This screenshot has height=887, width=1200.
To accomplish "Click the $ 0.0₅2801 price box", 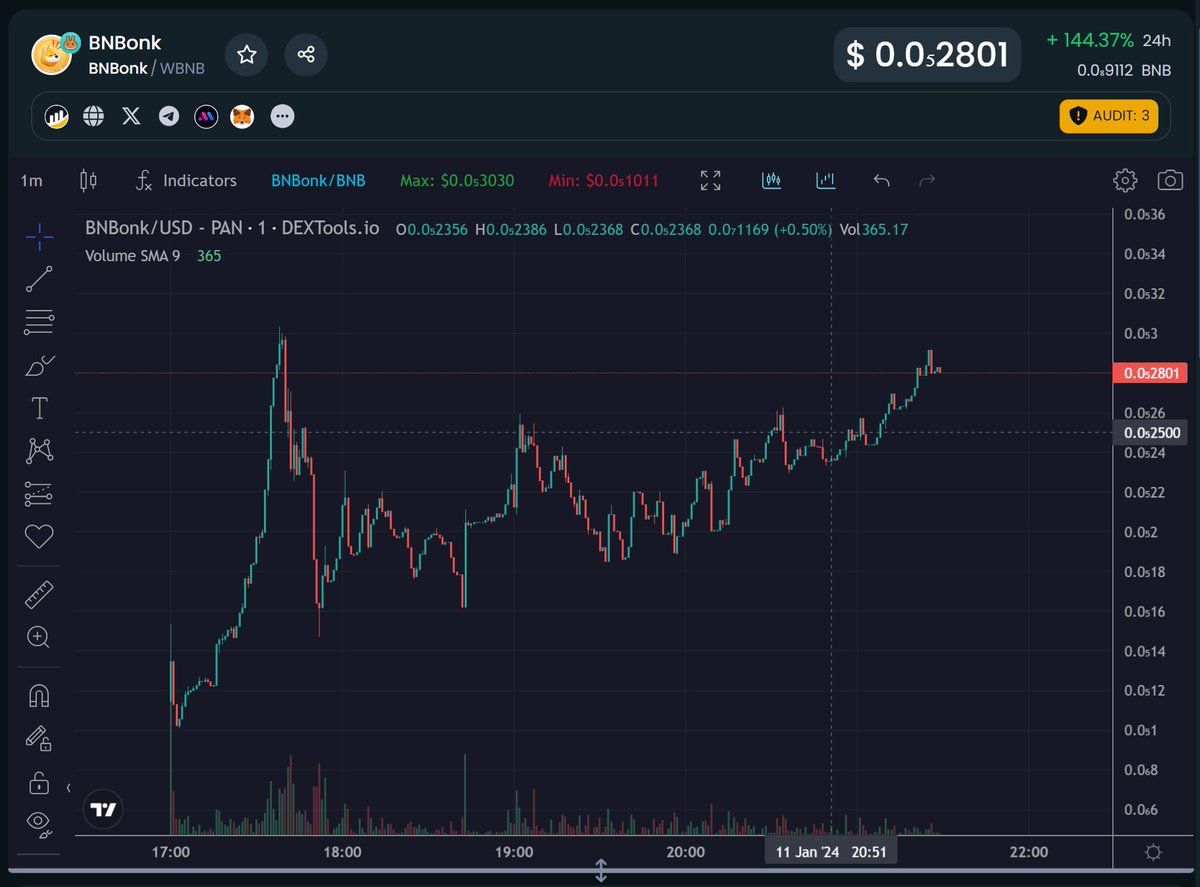I will point(927,54).
